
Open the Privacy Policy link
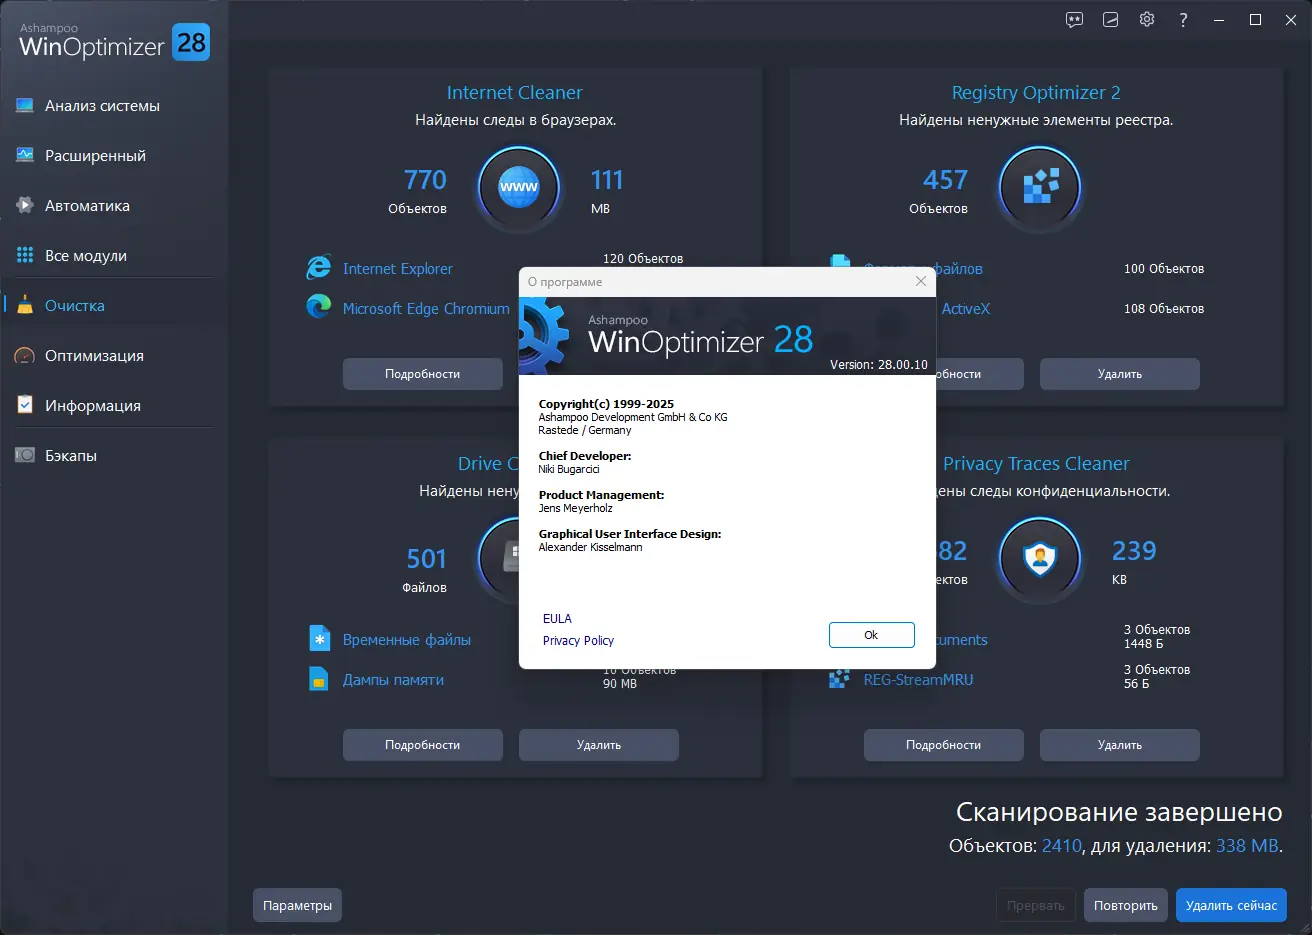pos(578,641)
